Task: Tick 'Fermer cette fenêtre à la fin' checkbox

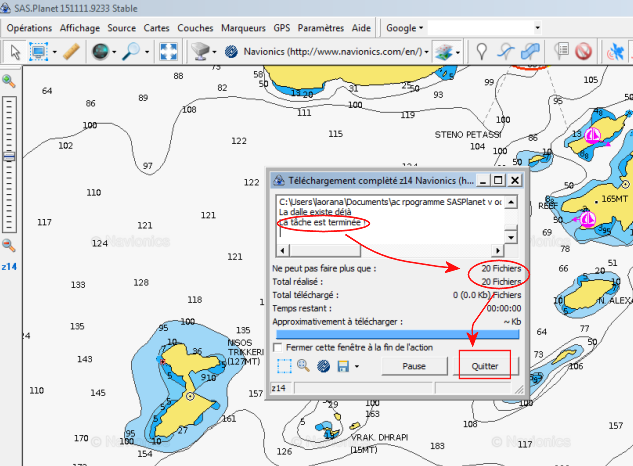Action: coord(277,347)
